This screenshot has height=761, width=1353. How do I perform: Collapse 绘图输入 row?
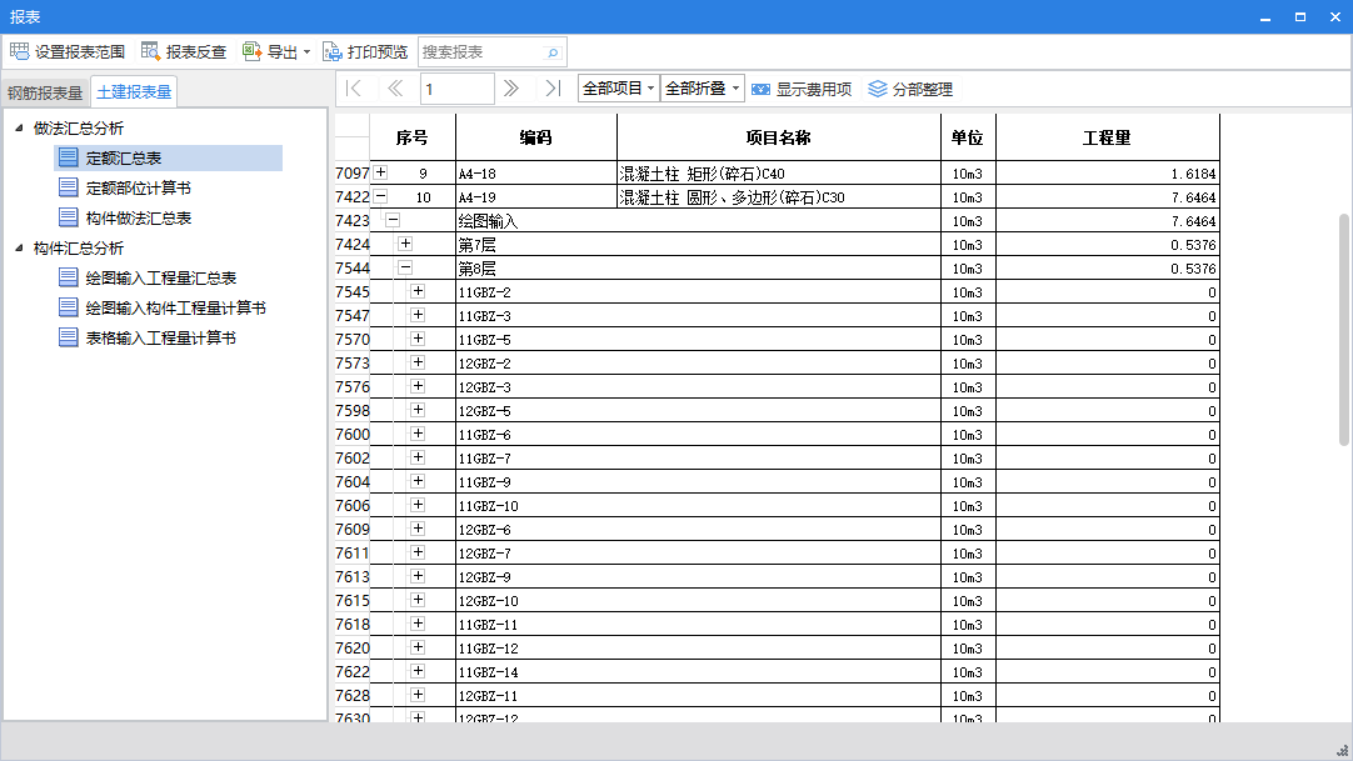(393, 220)
